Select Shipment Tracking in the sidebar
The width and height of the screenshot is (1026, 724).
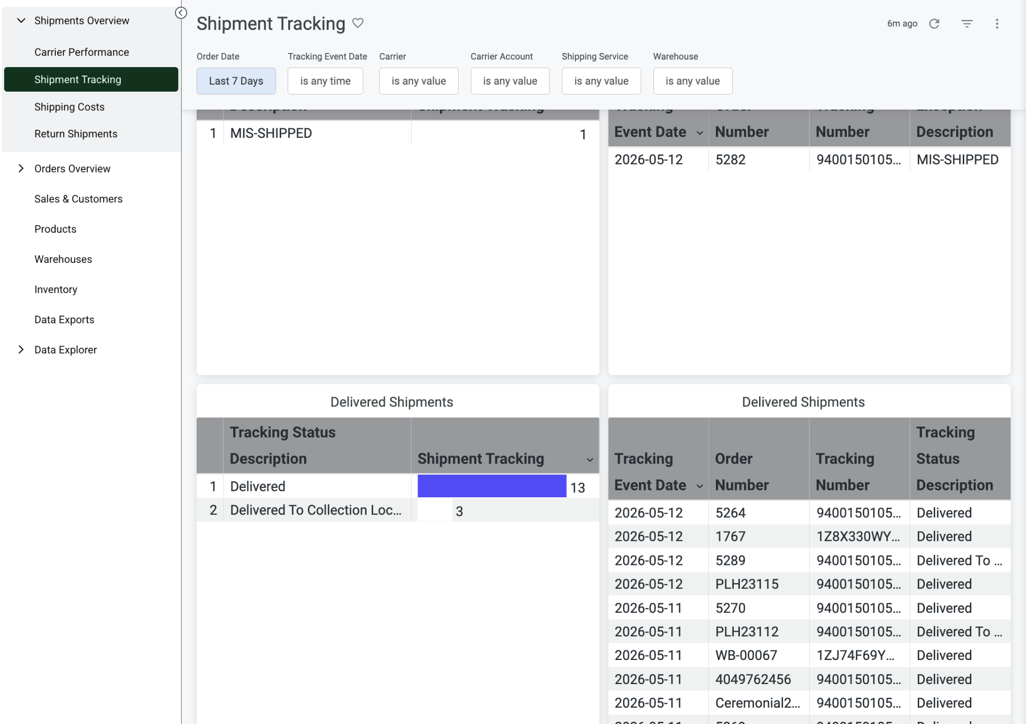click(91, 79)
